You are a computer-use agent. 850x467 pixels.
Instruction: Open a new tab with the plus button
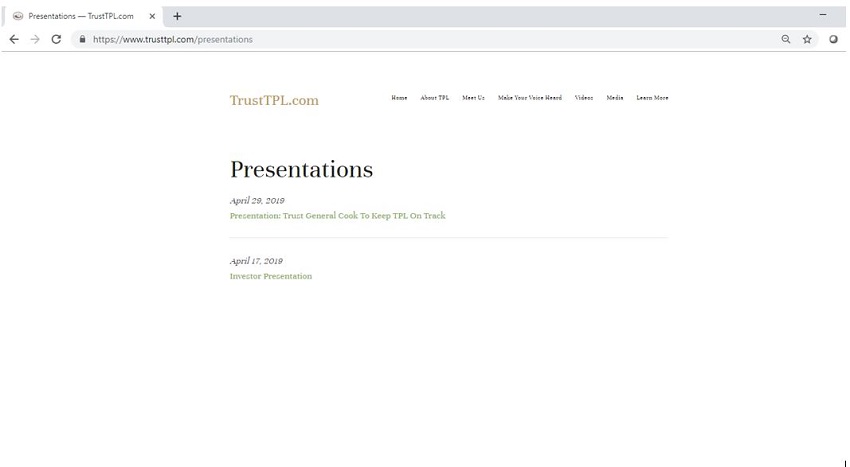click(177, 16)
